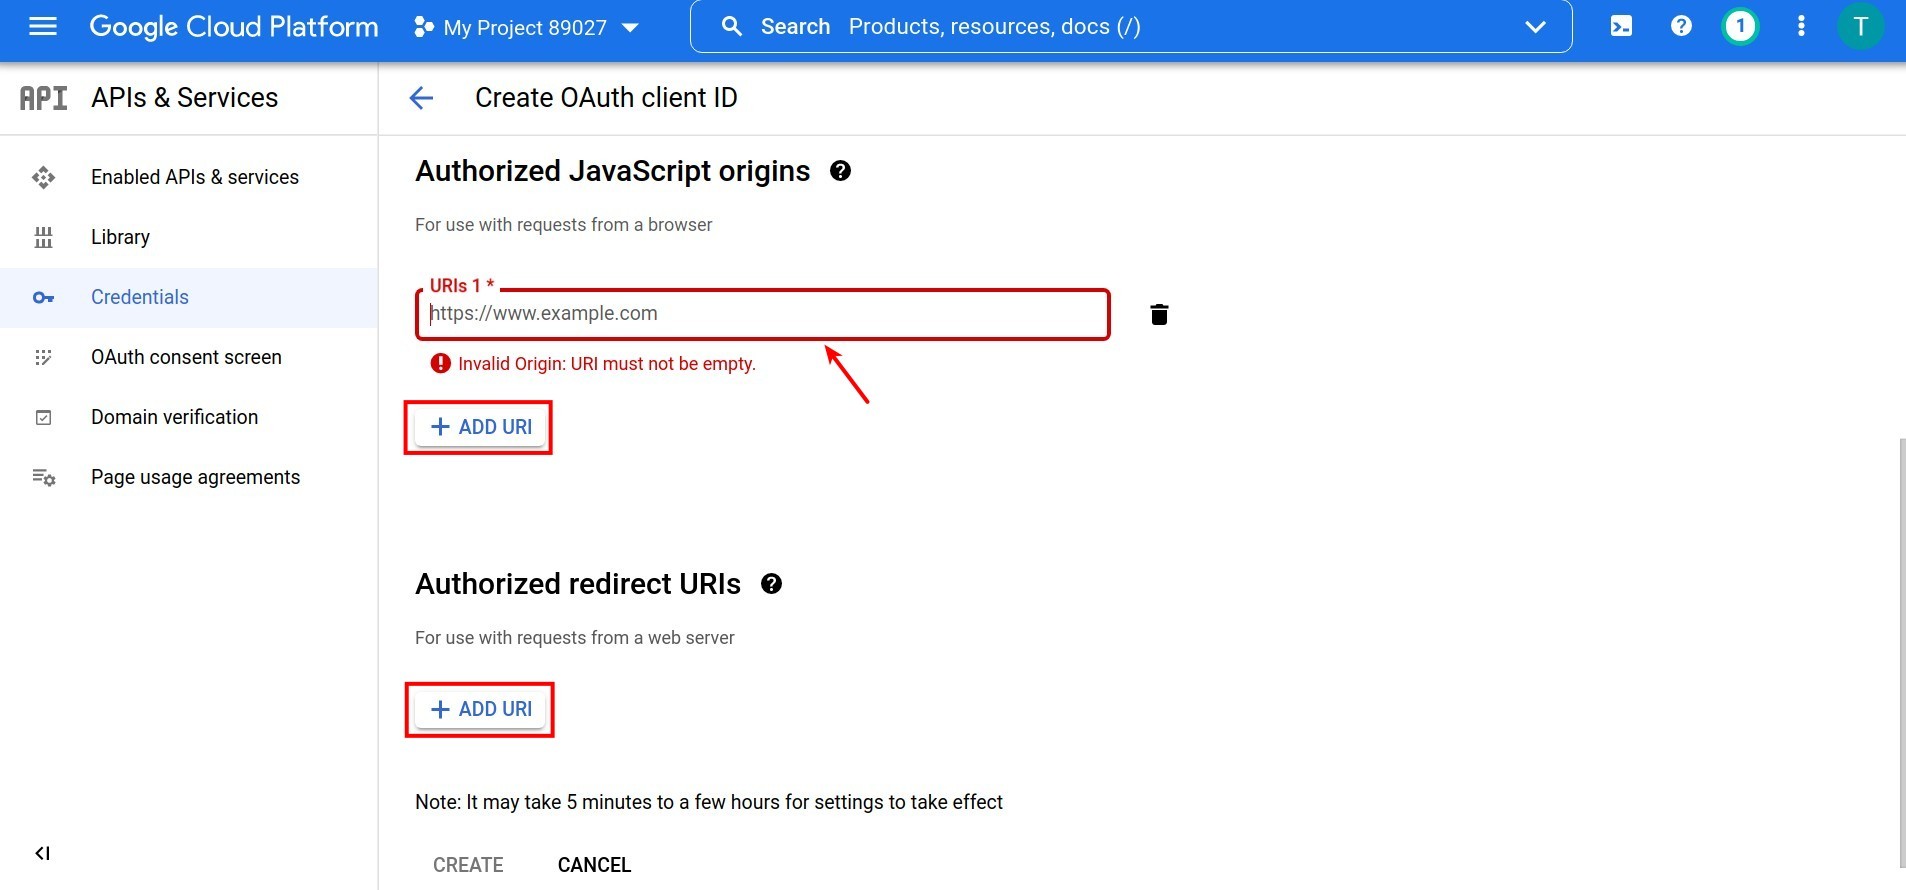This screenshot has width=1906, height=890.
Task: Click the APIs & Services heading
Action: tap(184, 98)
